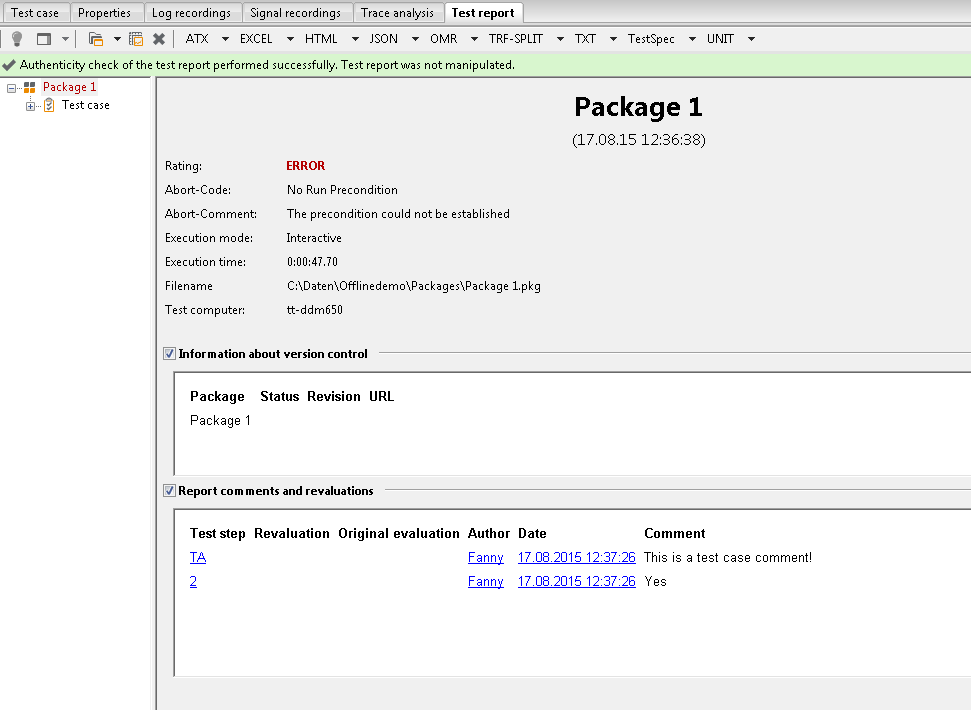Click the 'Yes' comment in row 2

655,582
